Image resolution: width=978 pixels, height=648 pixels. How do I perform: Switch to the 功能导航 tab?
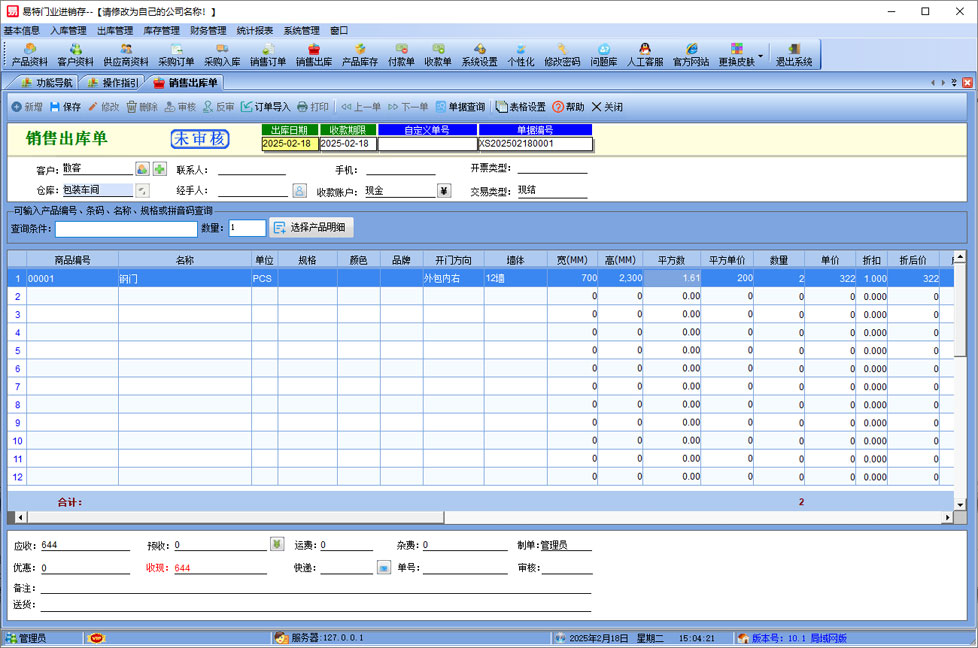point(46,83)
